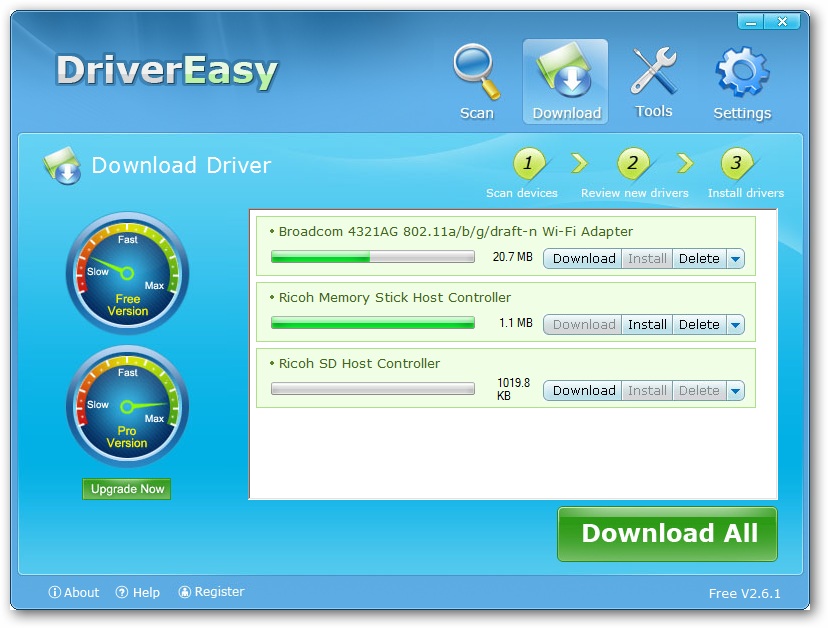828x628 pixels.
Task: Click the Download All button
Action: pyautogui.click(x=667, y=534)
